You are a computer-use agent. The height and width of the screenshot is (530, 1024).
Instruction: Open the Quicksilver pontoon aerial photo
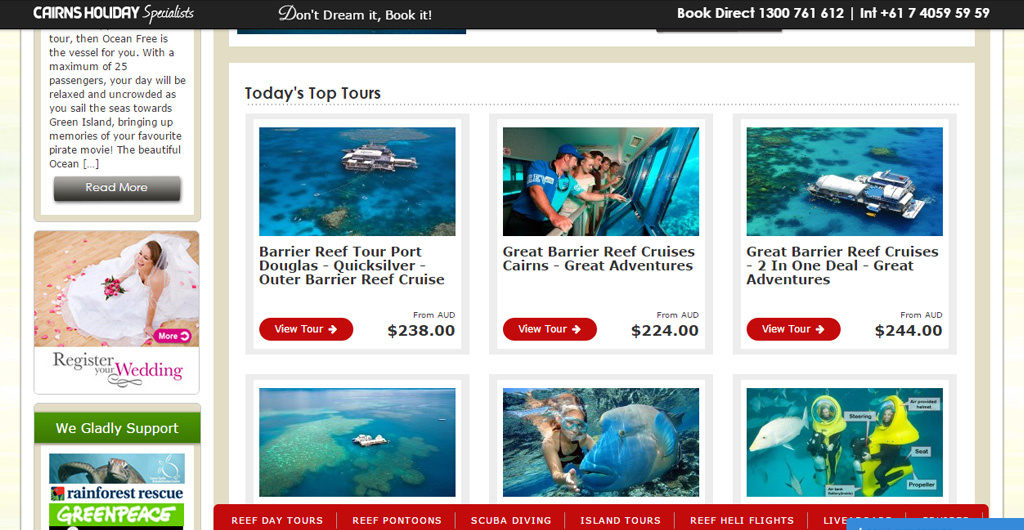click(x=357, y=181)
